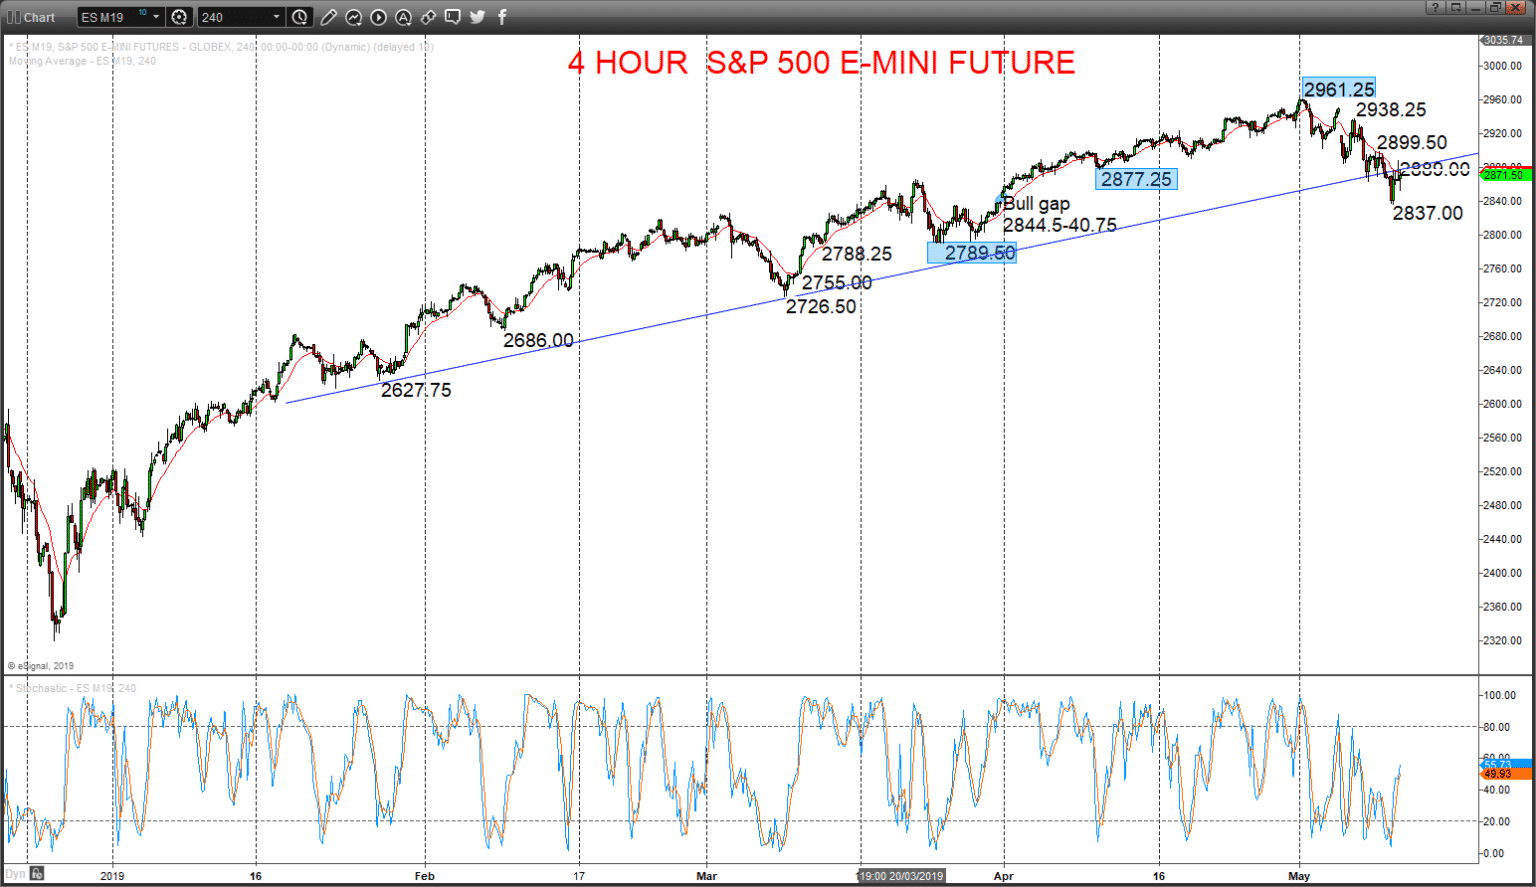Select the pencil drawing tool
Image resolution: width=1536 pixels, height=887 pixels.
(328, 17)
